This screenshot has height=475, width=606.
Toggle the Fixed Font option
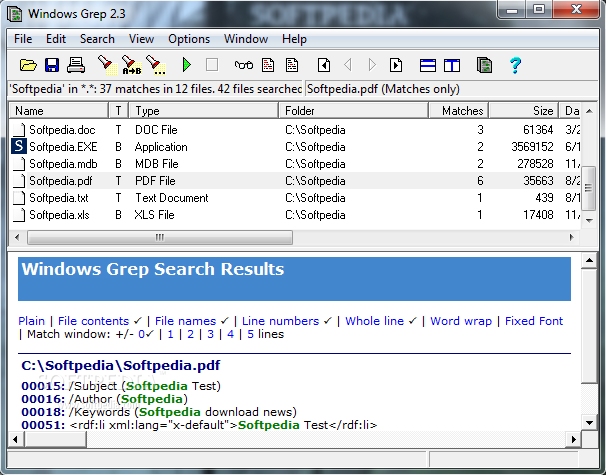coord(534,321)
